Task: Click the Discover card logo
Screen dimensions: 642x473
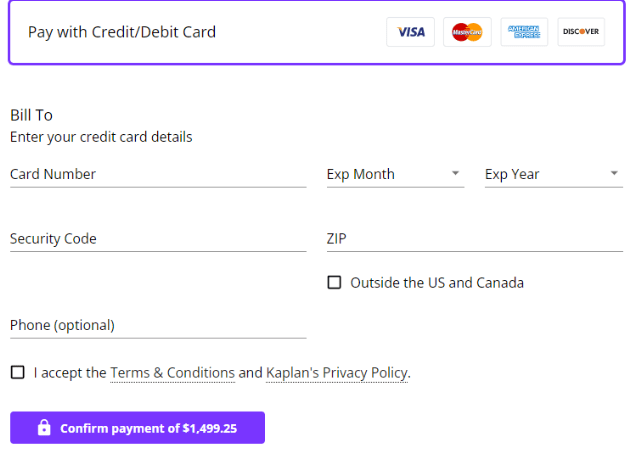Action: click(581, 32)
